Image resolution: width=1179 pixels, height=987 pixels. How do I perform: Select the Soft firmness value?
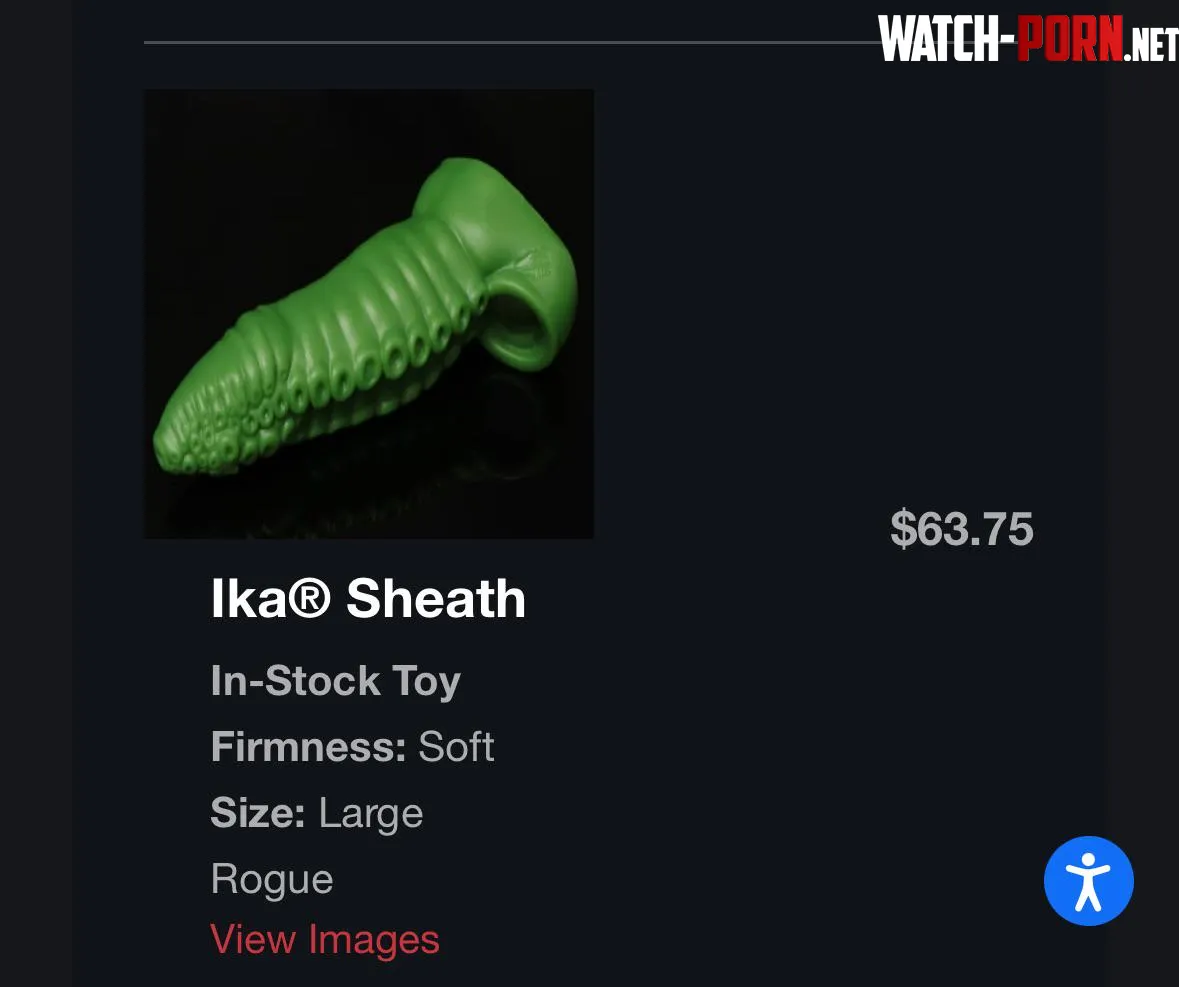click(x=456, y=746)
